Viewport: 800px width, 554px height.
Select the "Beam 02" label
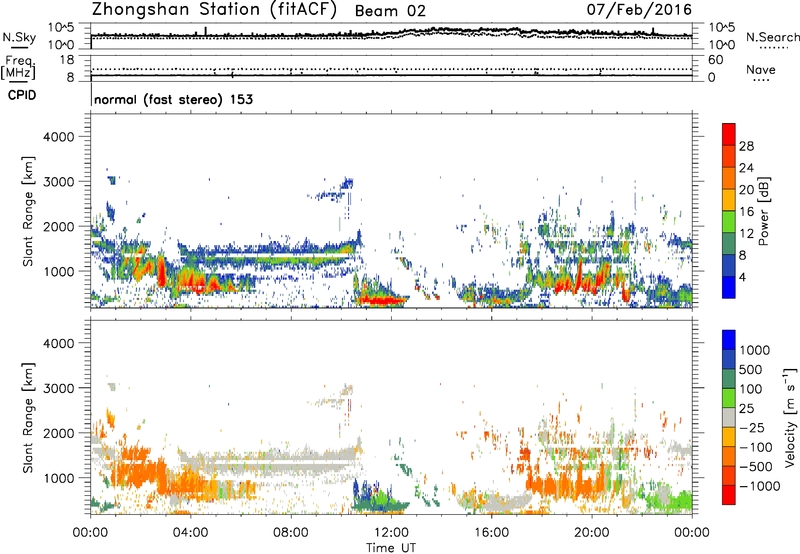390,11
